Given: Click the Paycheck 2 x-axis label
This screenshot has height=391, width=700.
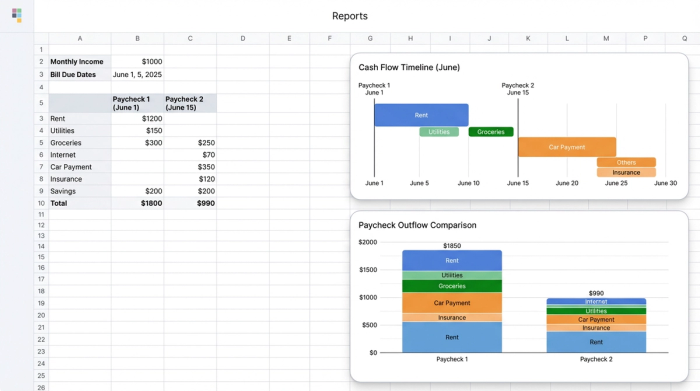Looking at the screenshot, I should click(596, 359).
